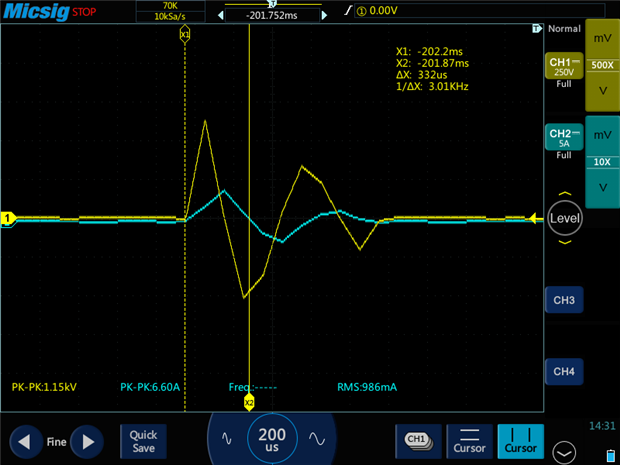The image size is (620, 465).
Task: Decrease CH2 scale toward mV
Action: coord(602,136)
